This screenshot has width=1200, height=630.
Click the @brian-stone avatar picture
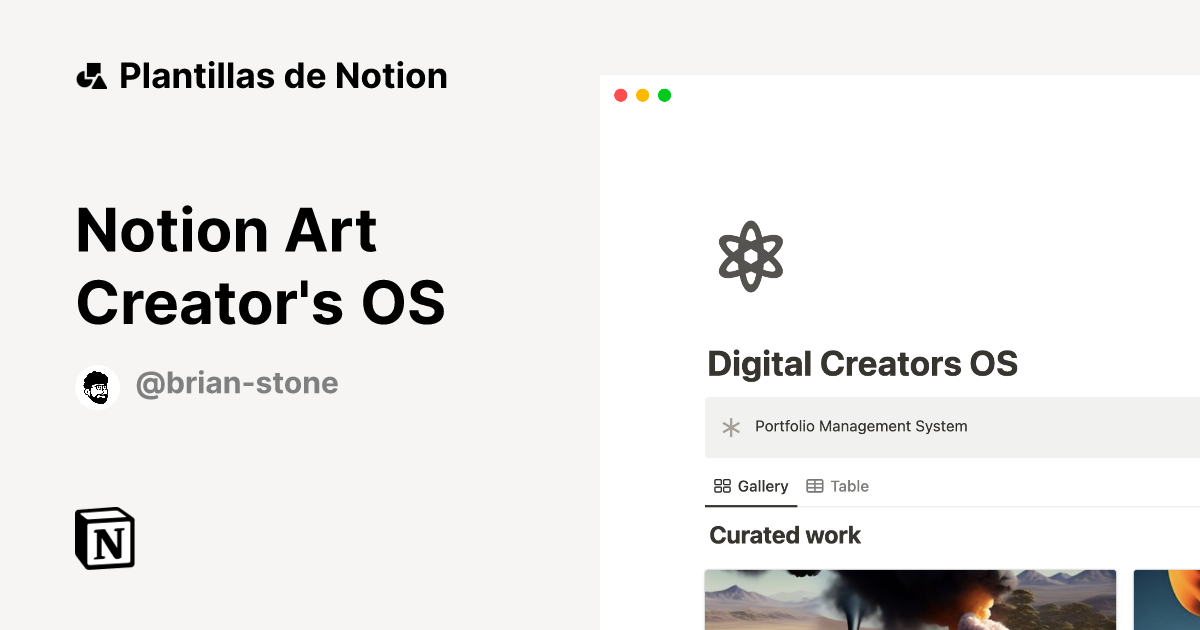click(x=97, y=387)
